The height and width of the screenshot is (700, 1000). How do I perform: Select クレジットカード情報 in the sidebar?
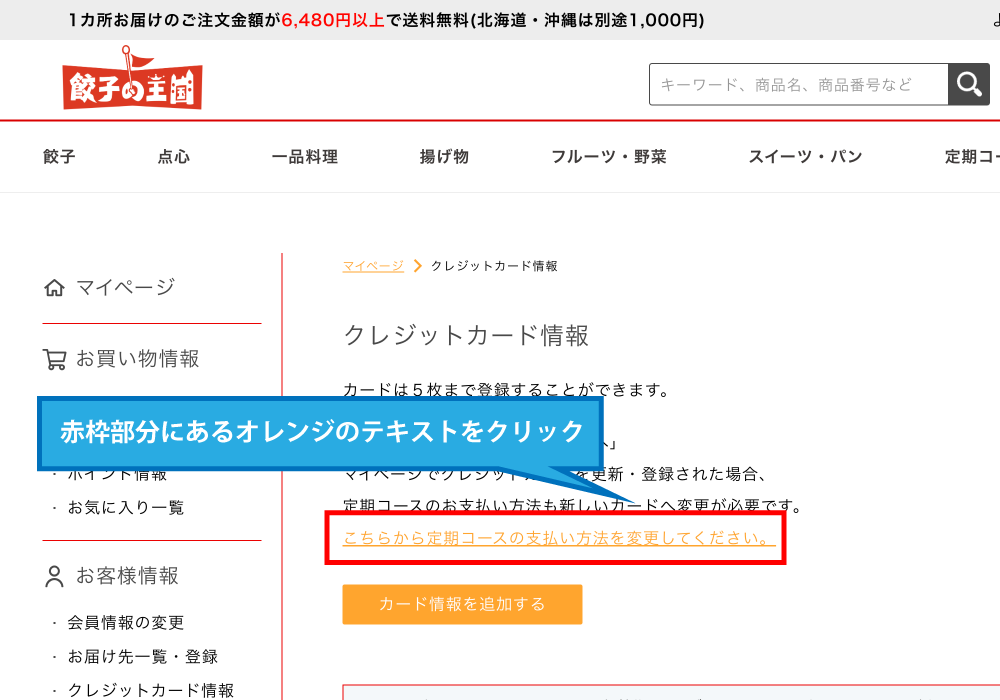[151, 690]
